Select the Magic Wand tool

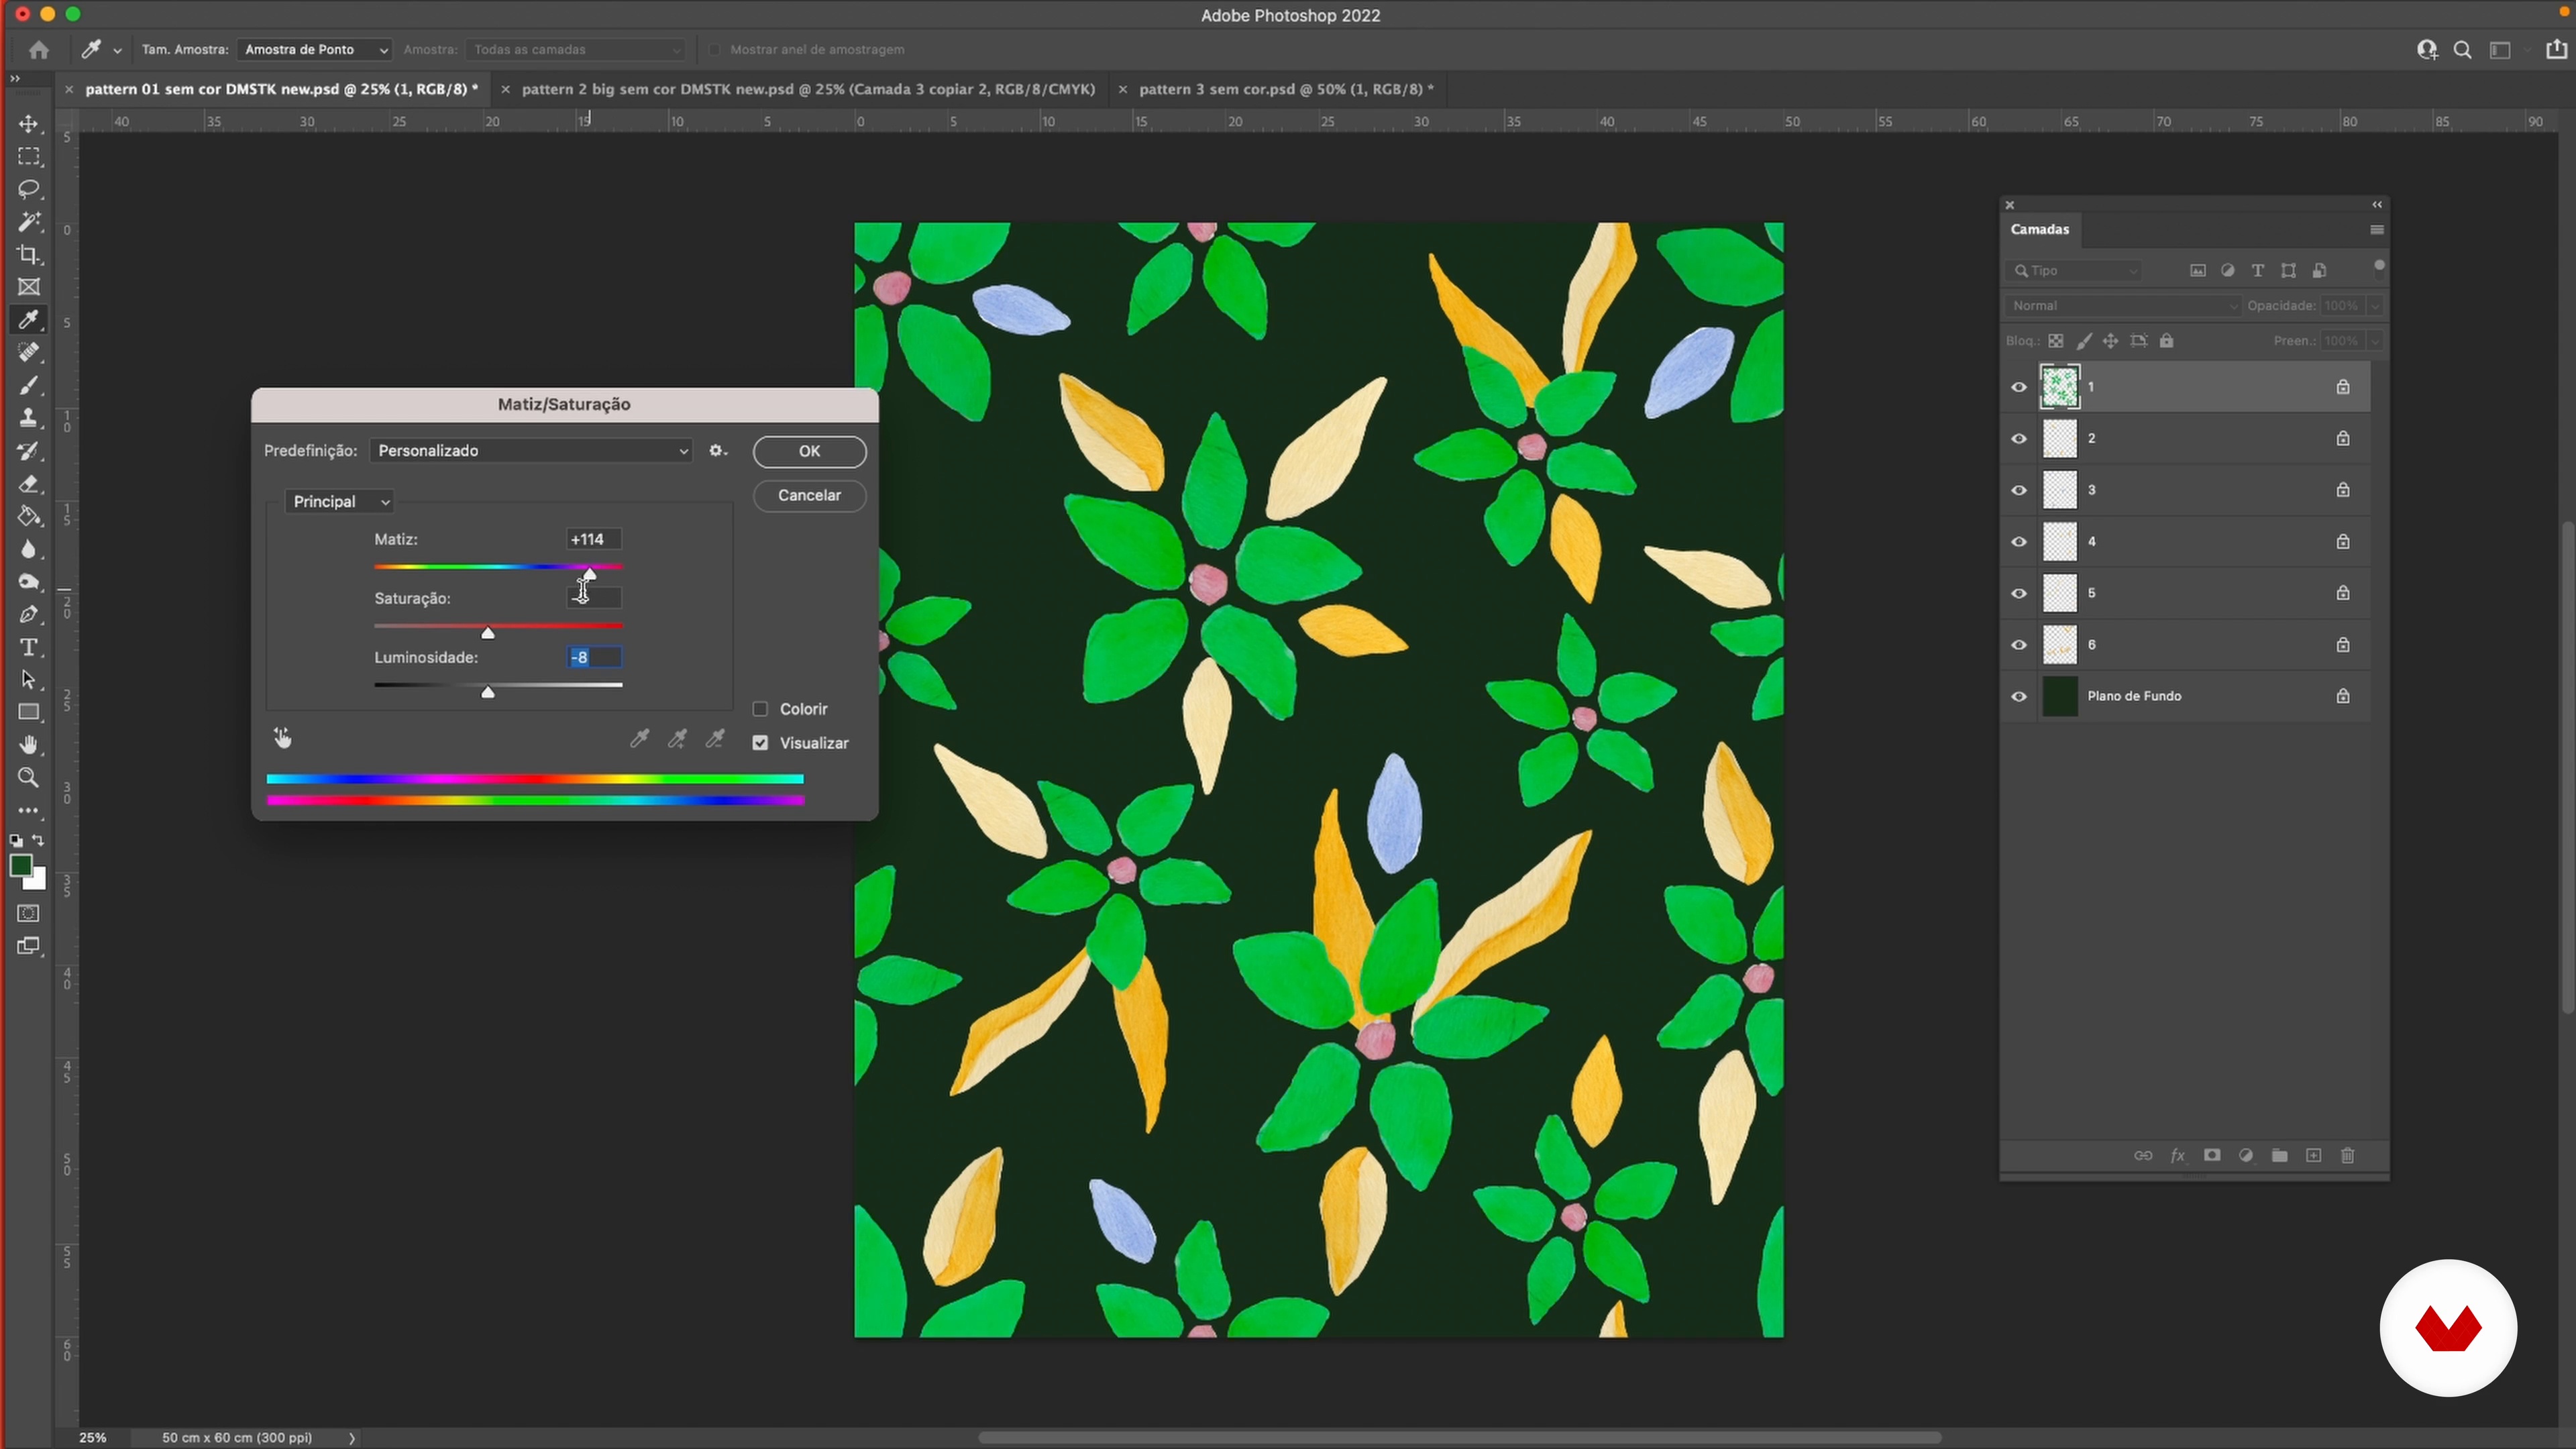pyautogui.click(x=28, y=222)
